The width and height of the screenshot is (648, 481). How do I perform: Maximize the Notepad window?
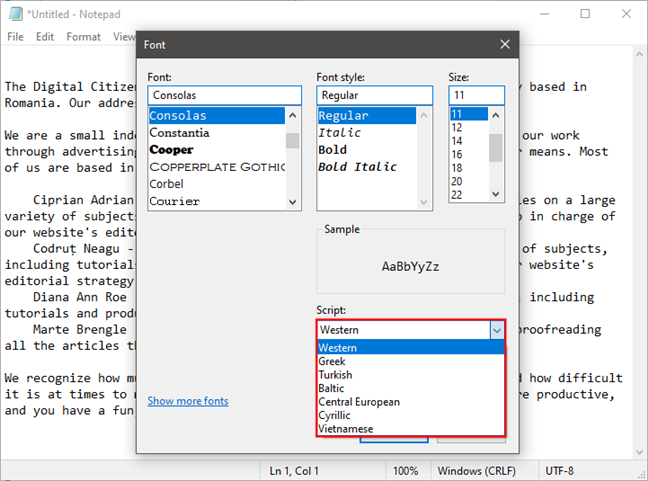(585, 14)
